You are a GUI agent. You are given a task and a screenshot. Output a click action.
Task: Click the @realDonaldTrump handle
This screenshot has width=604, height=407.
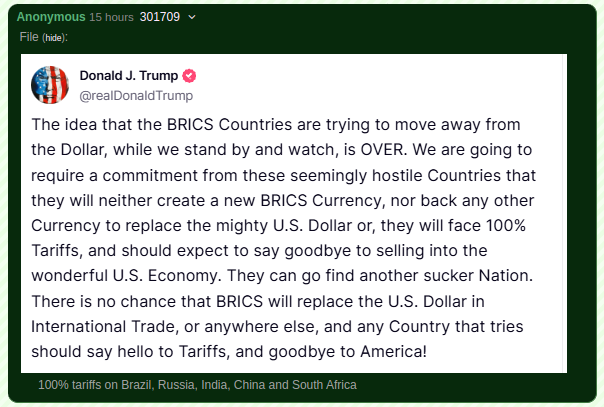point(136,95)
